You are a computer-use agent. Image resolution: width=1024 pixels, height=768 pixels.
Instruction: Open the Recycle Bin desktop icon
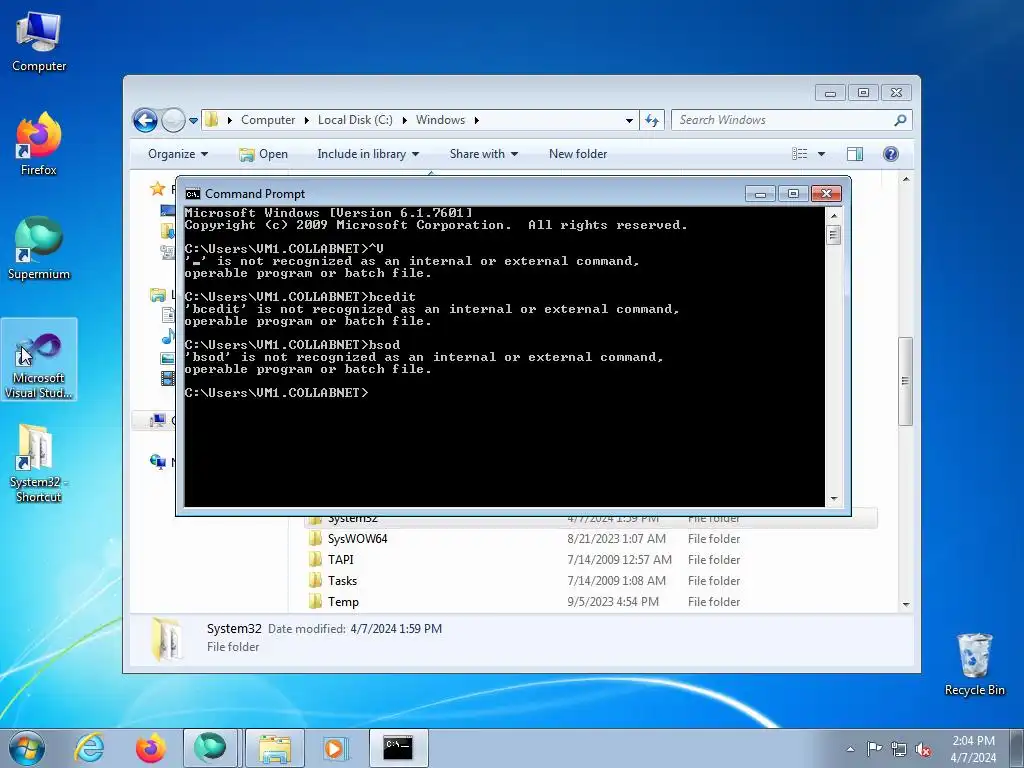(x=974, y=664)
